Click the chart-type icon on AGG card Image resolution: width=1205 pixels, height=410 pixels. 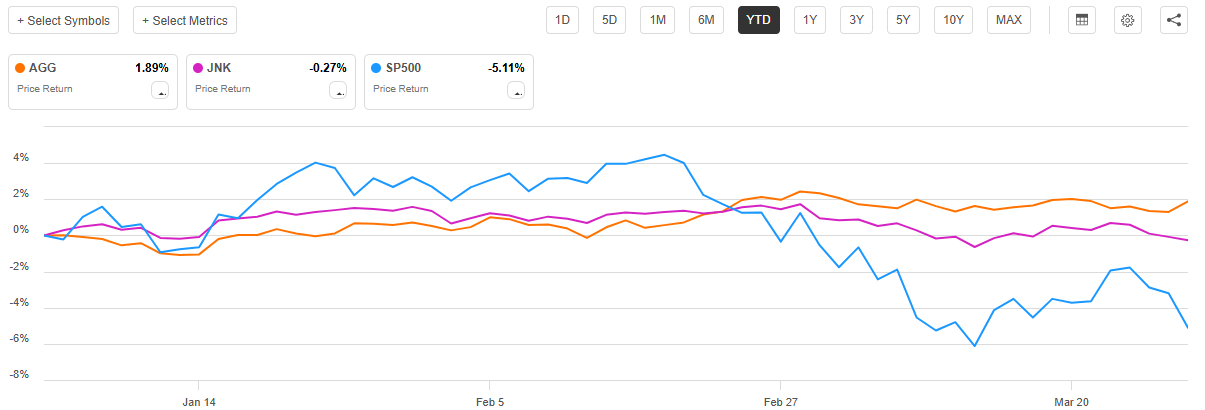tap(160, 91)
